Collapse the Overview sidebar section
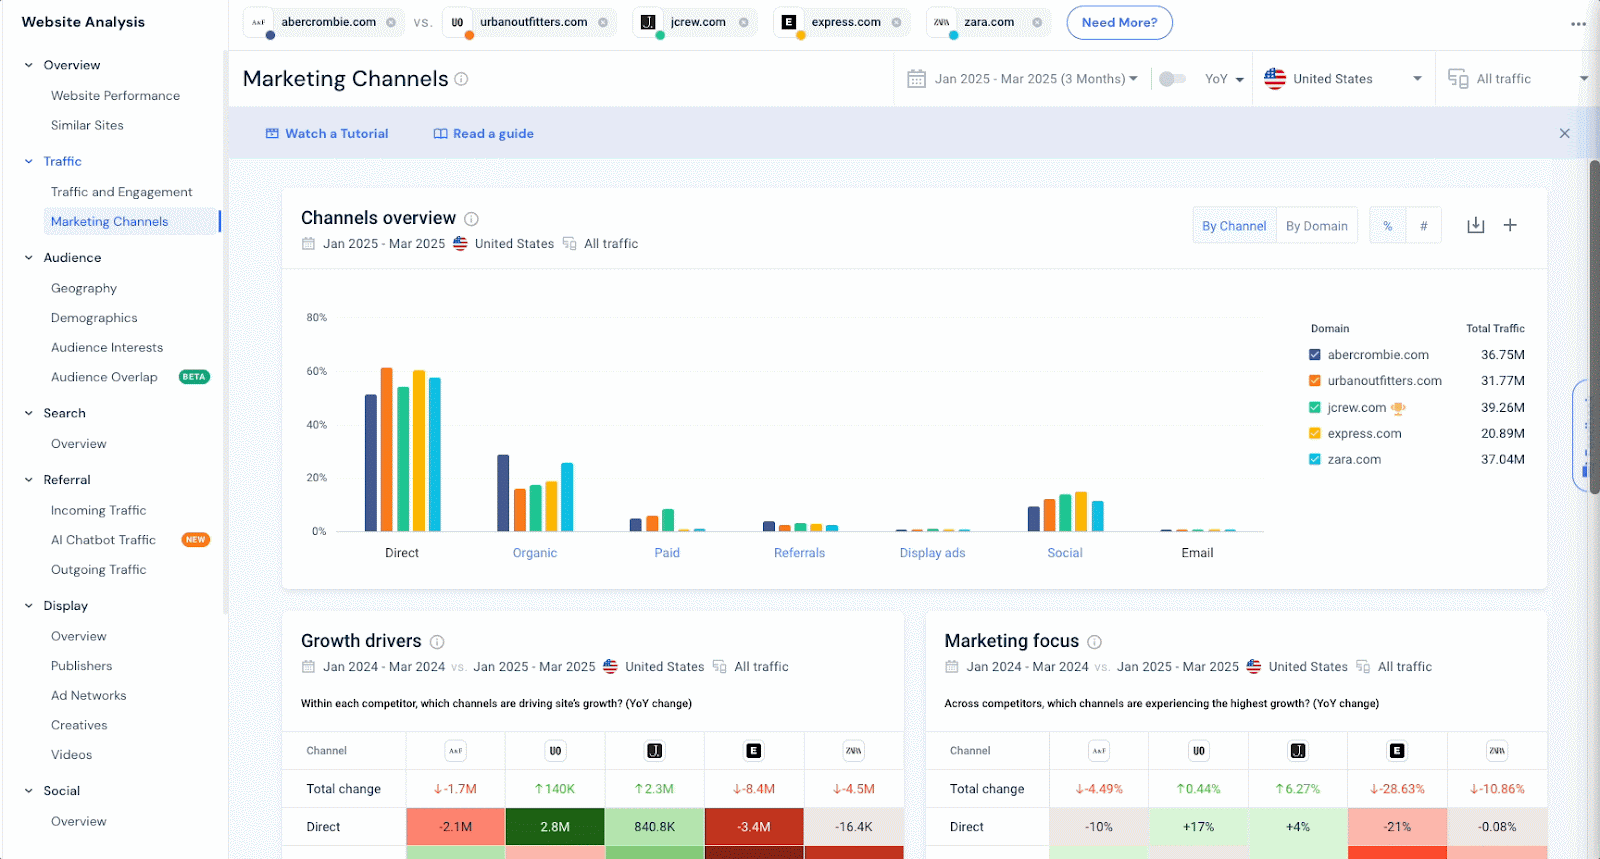The height and width of the screenshot is (859, 1600). pyautogui.click(x=29, y=65)
